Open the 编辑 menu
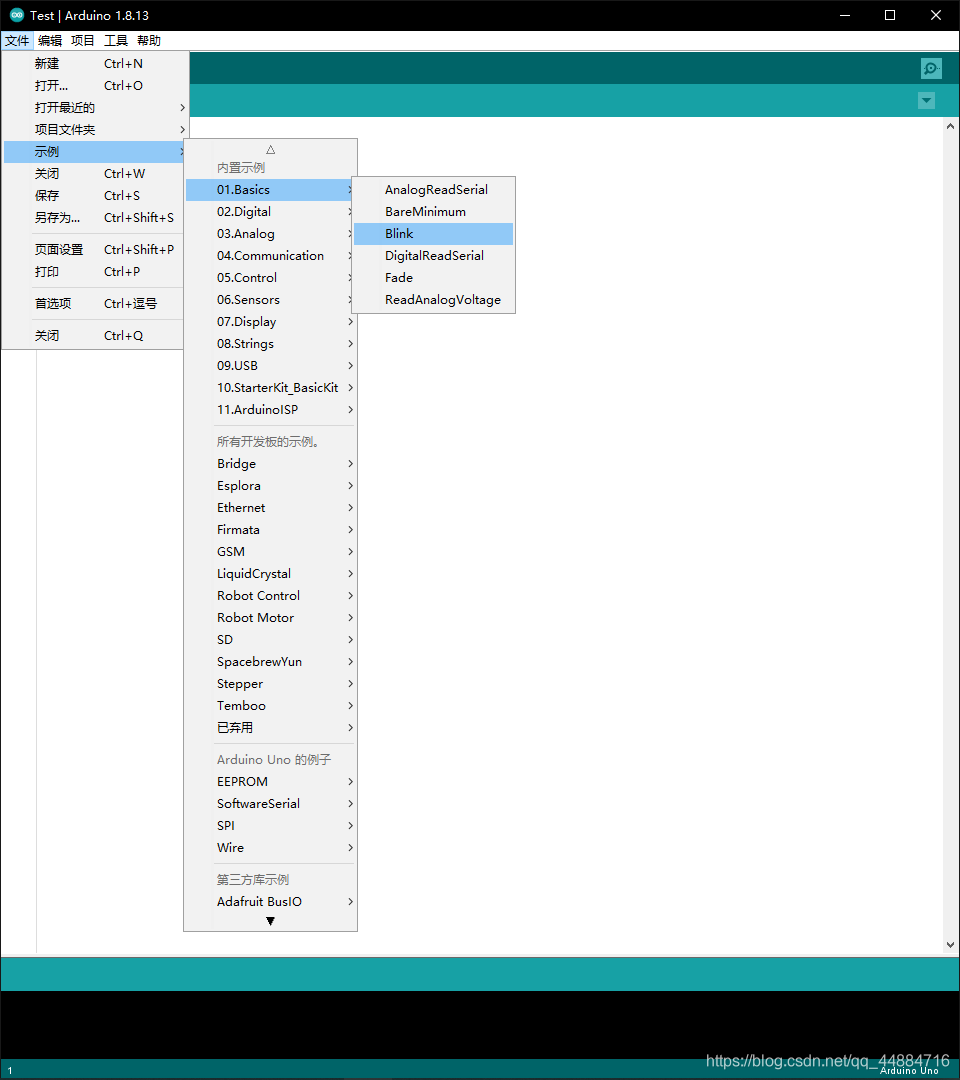The height and width of the screenshot is (1080, 960). click(x=50, y=41)
